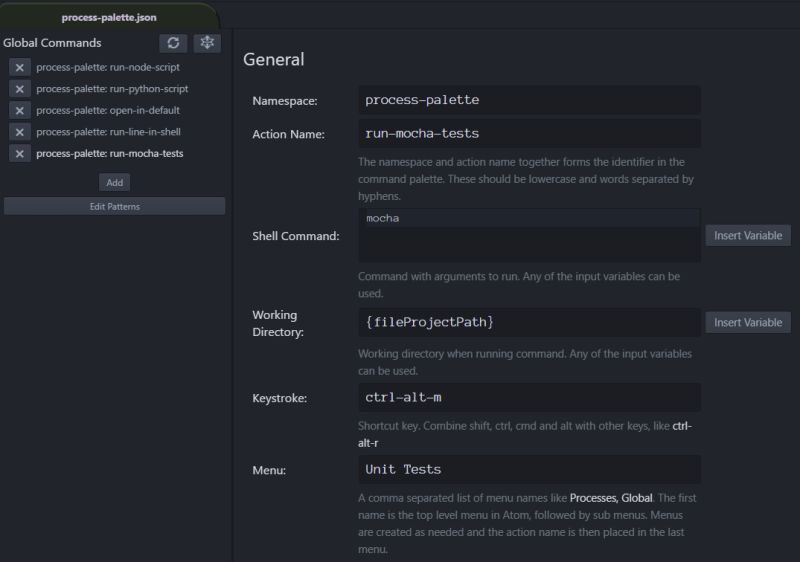Remove the run-python-script command
Viewport: 800px width, 562px height.
click(x=19, y=89)
